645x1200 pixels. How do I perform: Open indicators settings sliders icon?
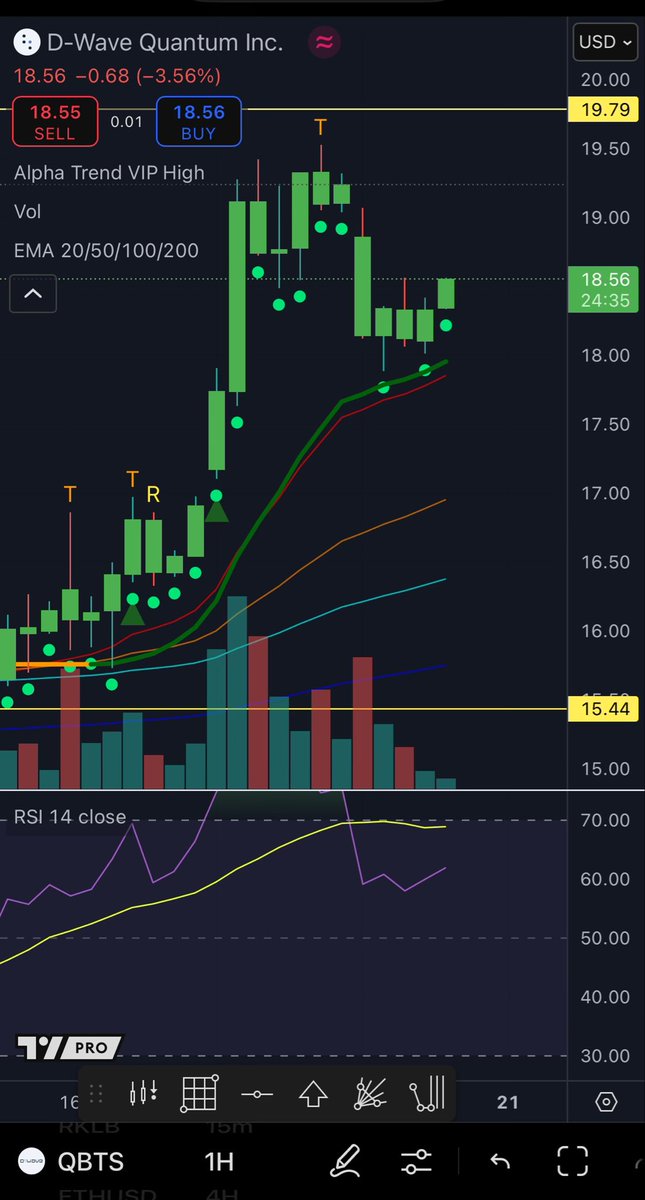click(416, 1161)
